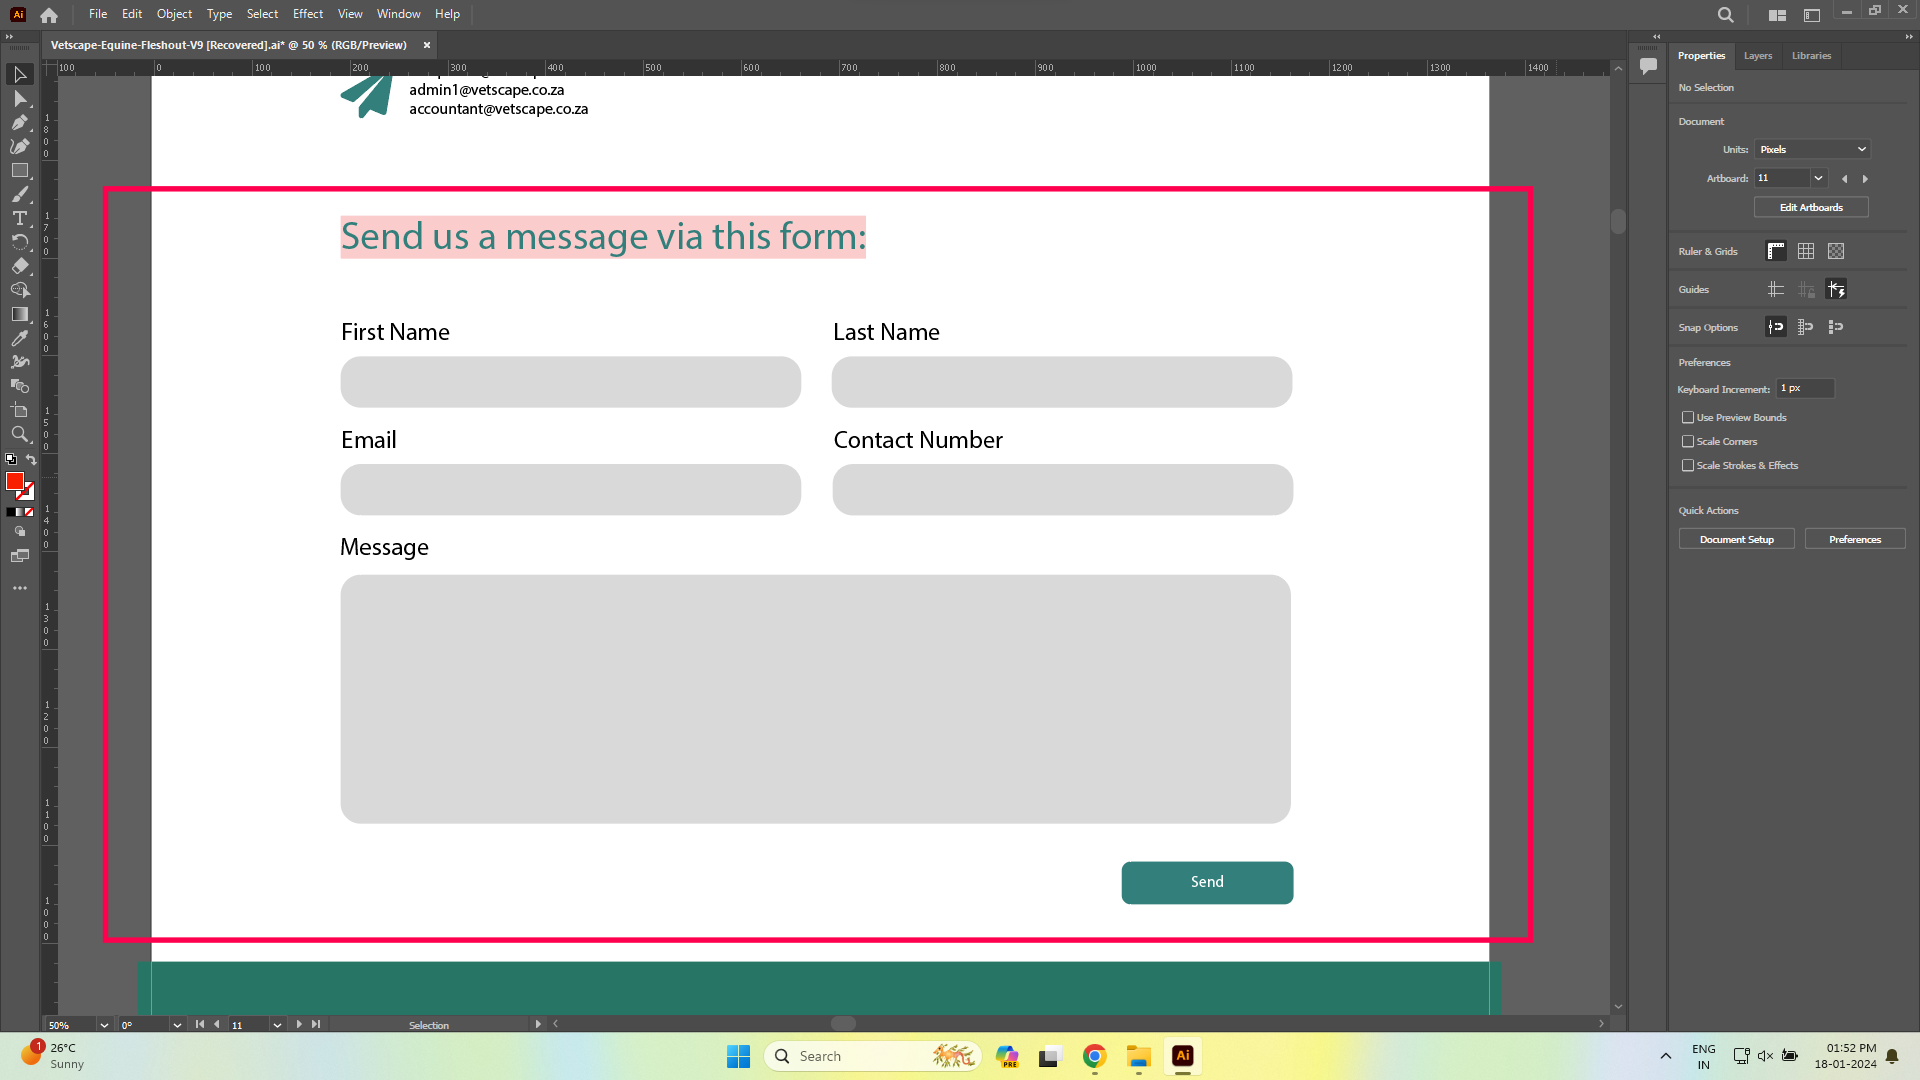Open the Units dropdown
The image size is (1920, 1080).
point(1813,149)
